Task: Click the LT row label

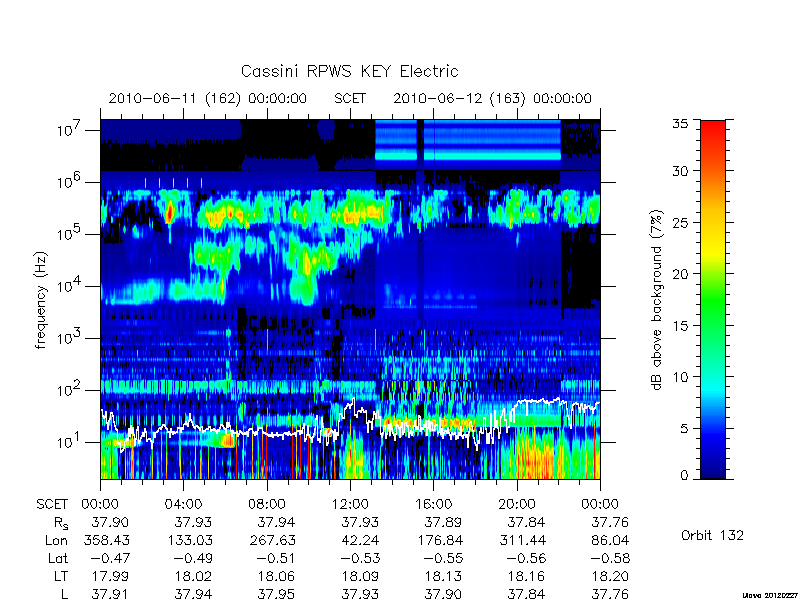Action: tap(61, 576)
